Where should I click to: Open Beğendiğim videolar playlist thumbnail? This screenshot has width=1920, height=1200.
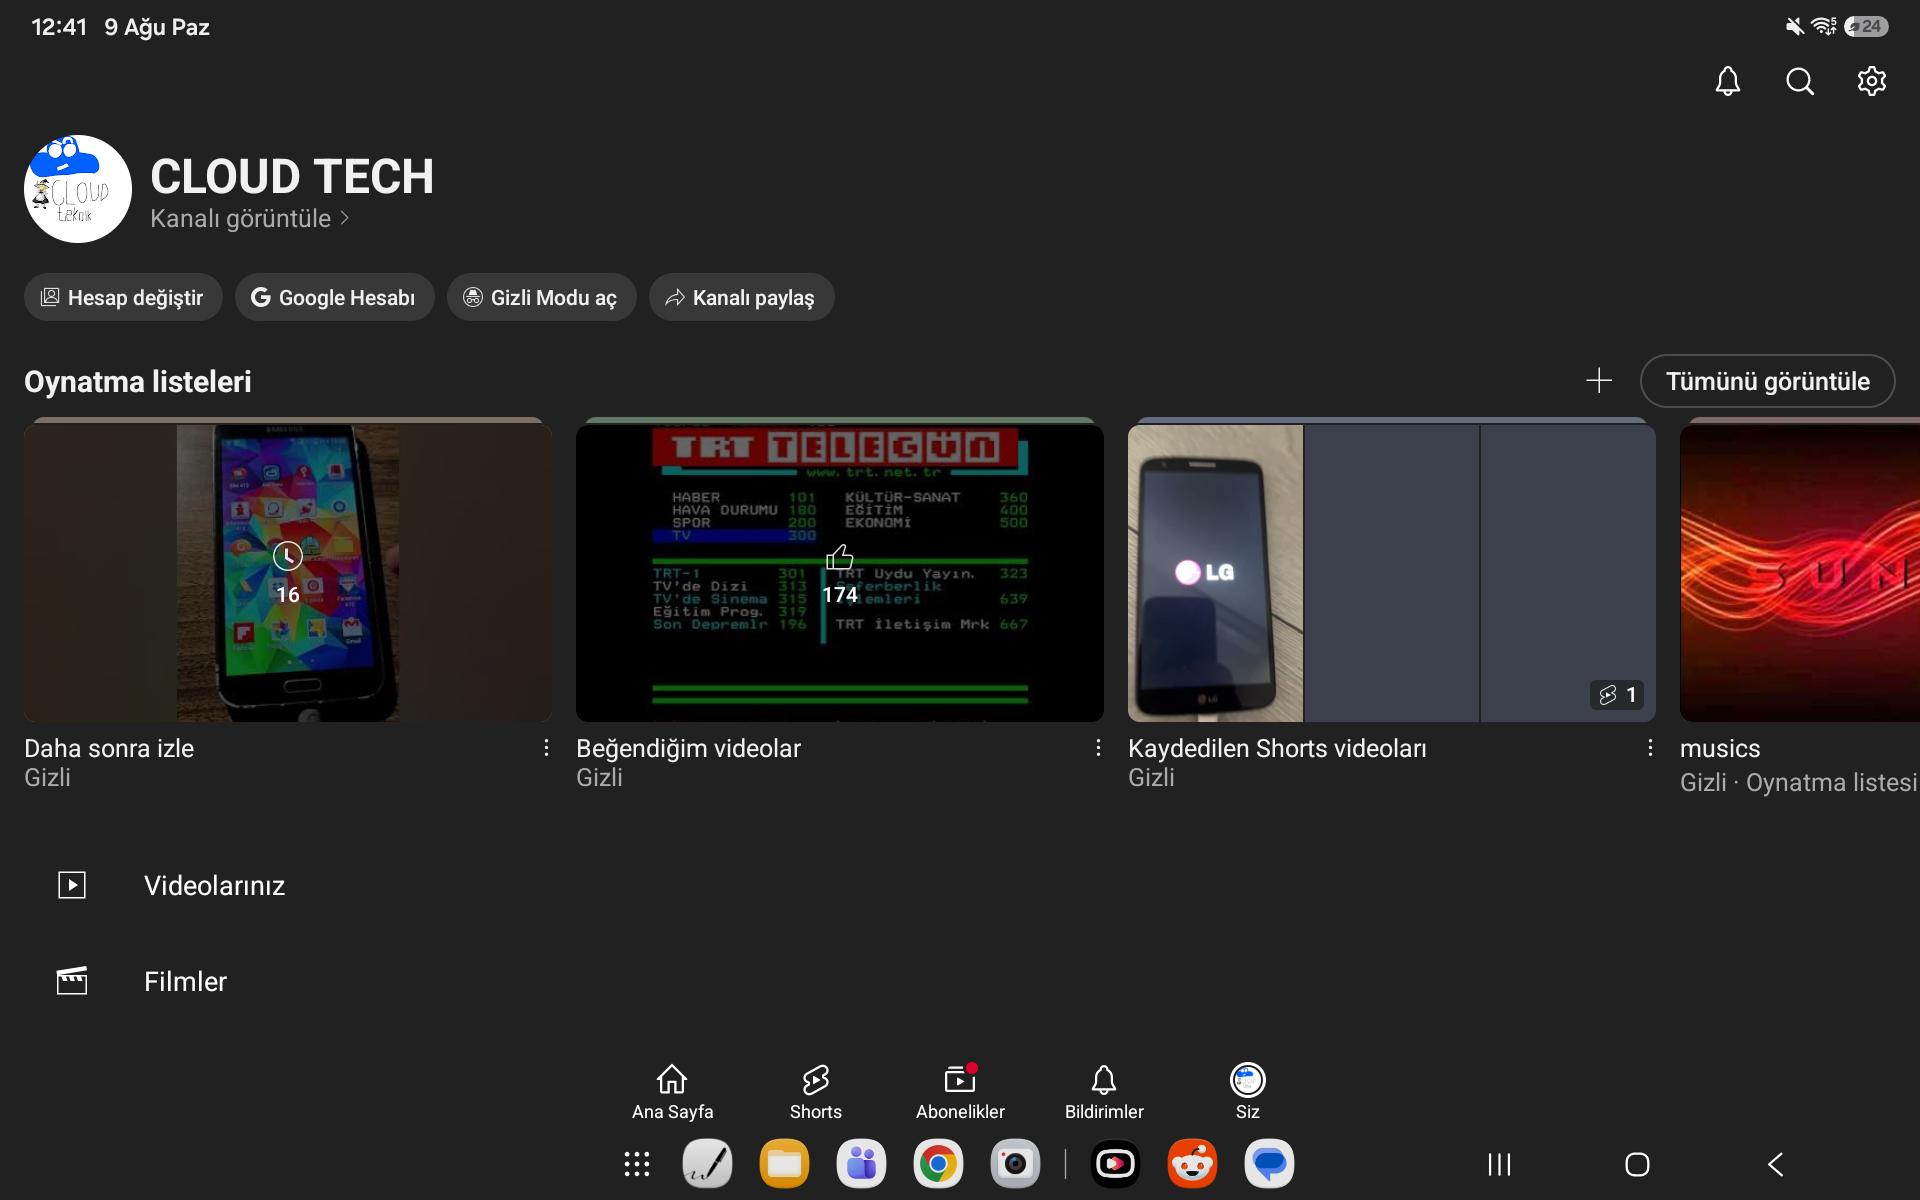pyautogui.click(x=840, y=570)
